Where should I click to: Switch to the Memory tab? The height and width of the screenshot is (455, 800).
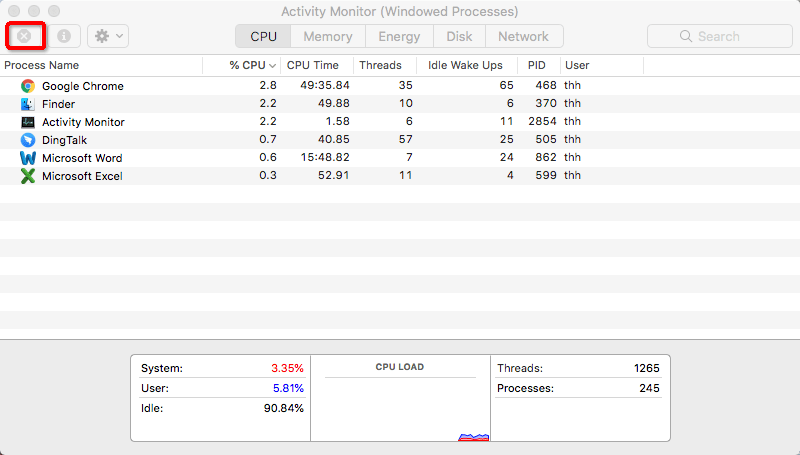(328, 36)
